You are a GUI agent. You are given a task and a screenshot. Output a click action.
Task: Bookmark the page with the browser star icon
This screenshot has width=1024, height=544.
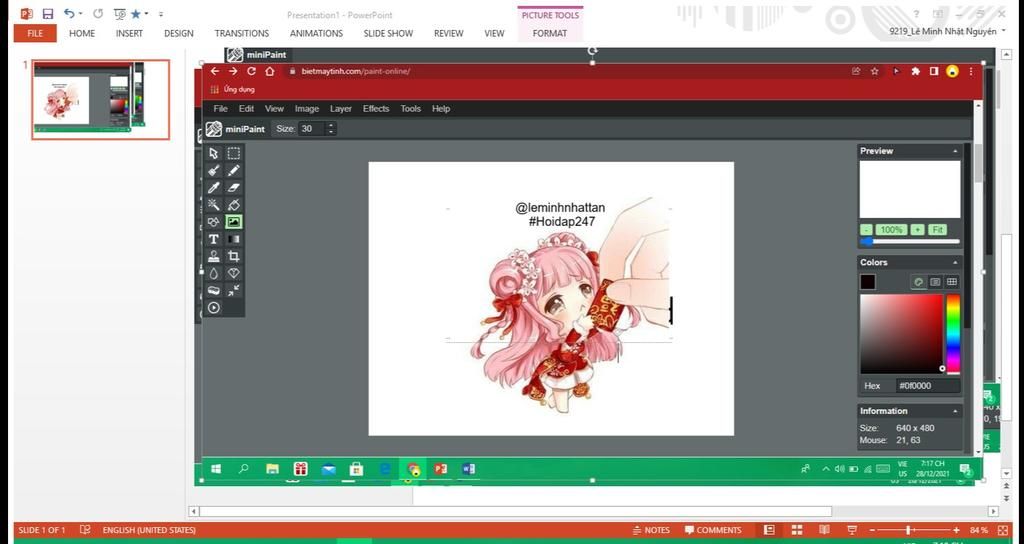pos(874,71)
